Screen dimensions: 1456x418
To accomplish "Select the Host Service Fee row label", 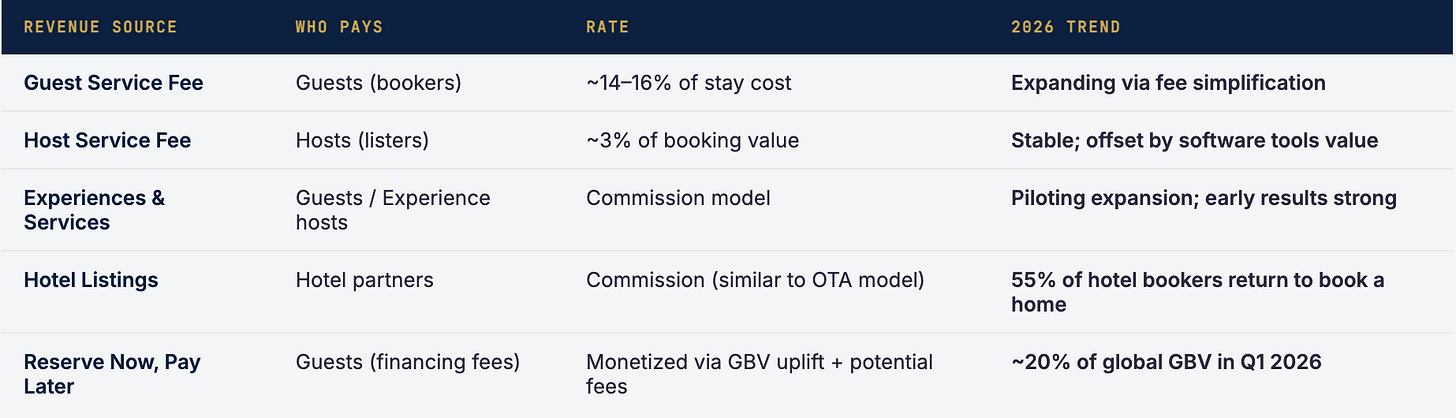I will [107, 141].
